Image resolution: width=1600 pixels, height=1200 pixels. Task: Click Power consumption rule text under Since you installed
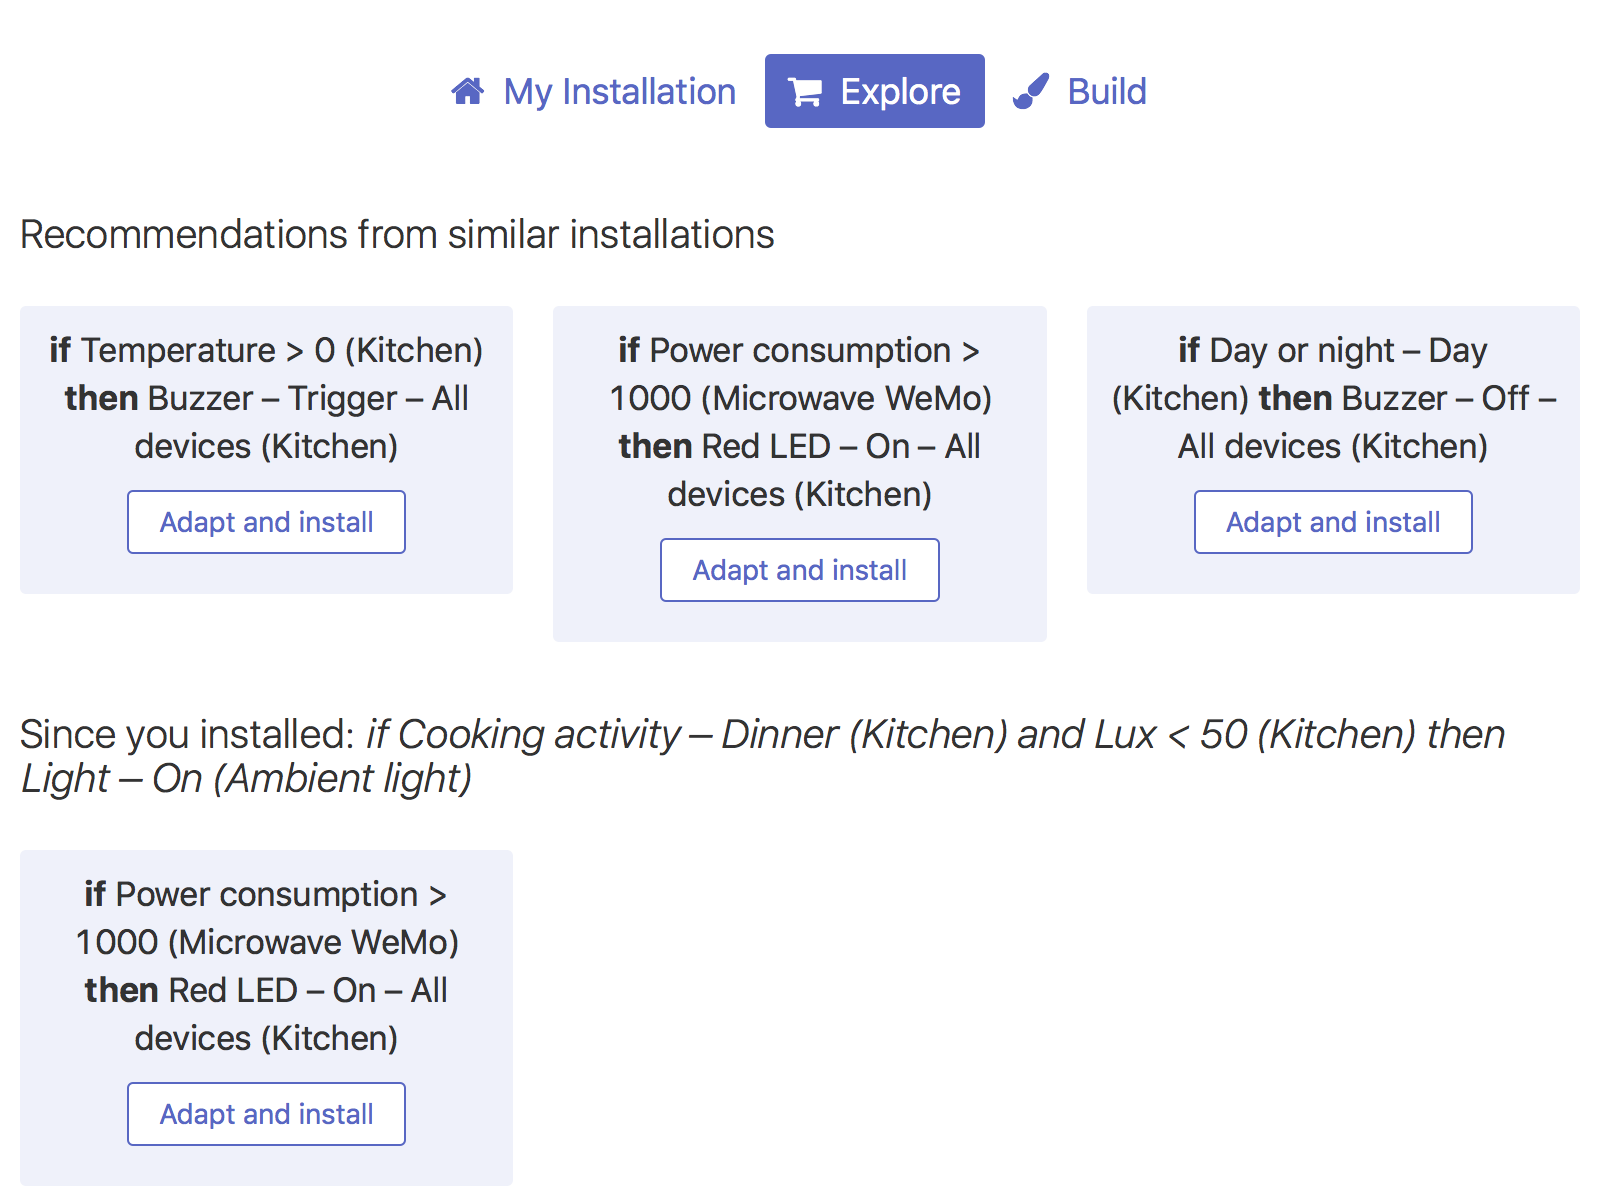point(266,942)
